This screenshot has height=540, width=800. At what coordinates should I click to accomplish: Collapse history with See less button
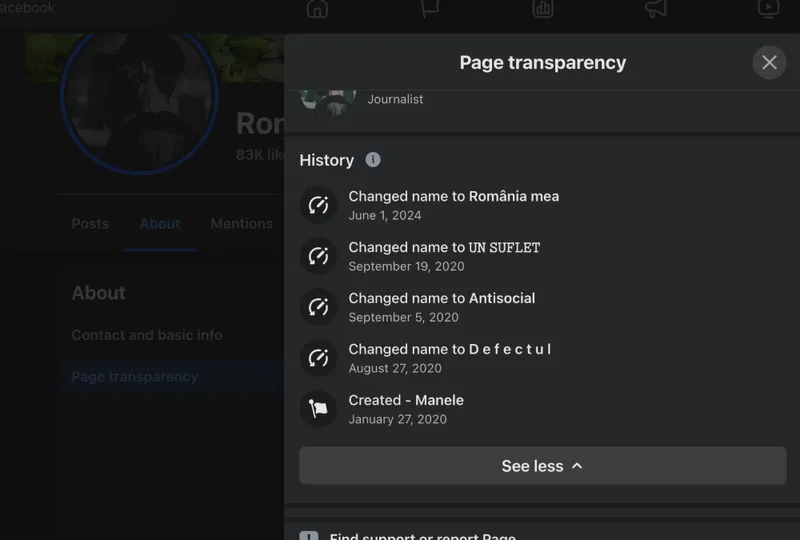(542, 466)
